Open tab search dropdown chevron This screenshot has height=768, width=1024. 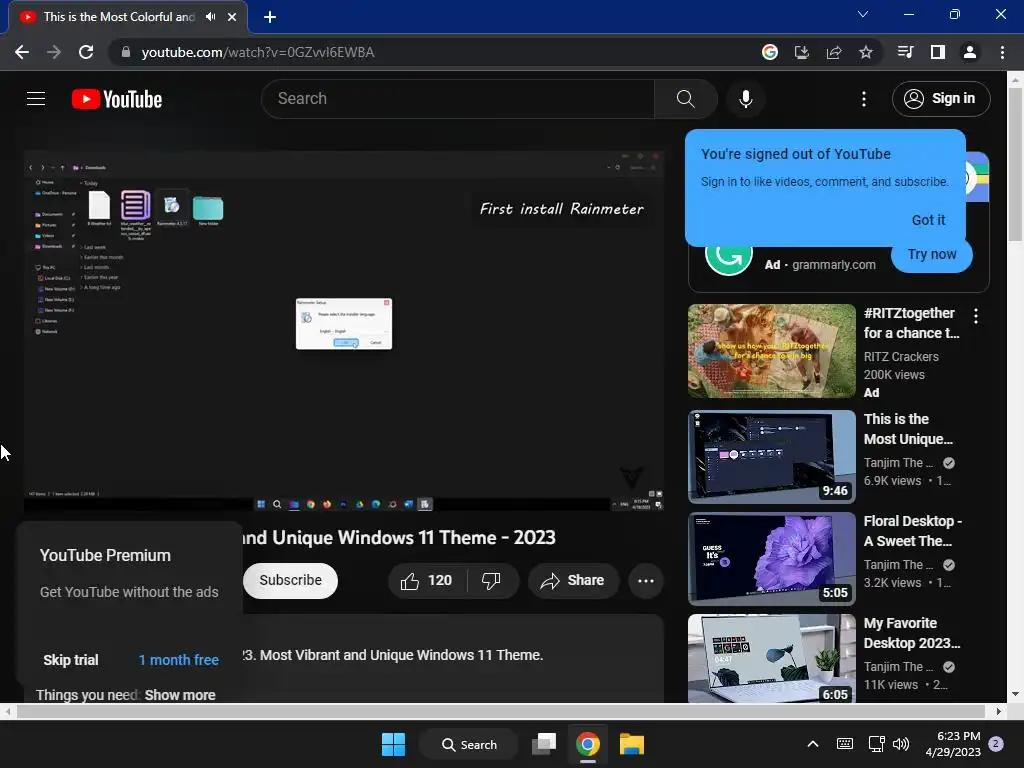tap(863, 14)
